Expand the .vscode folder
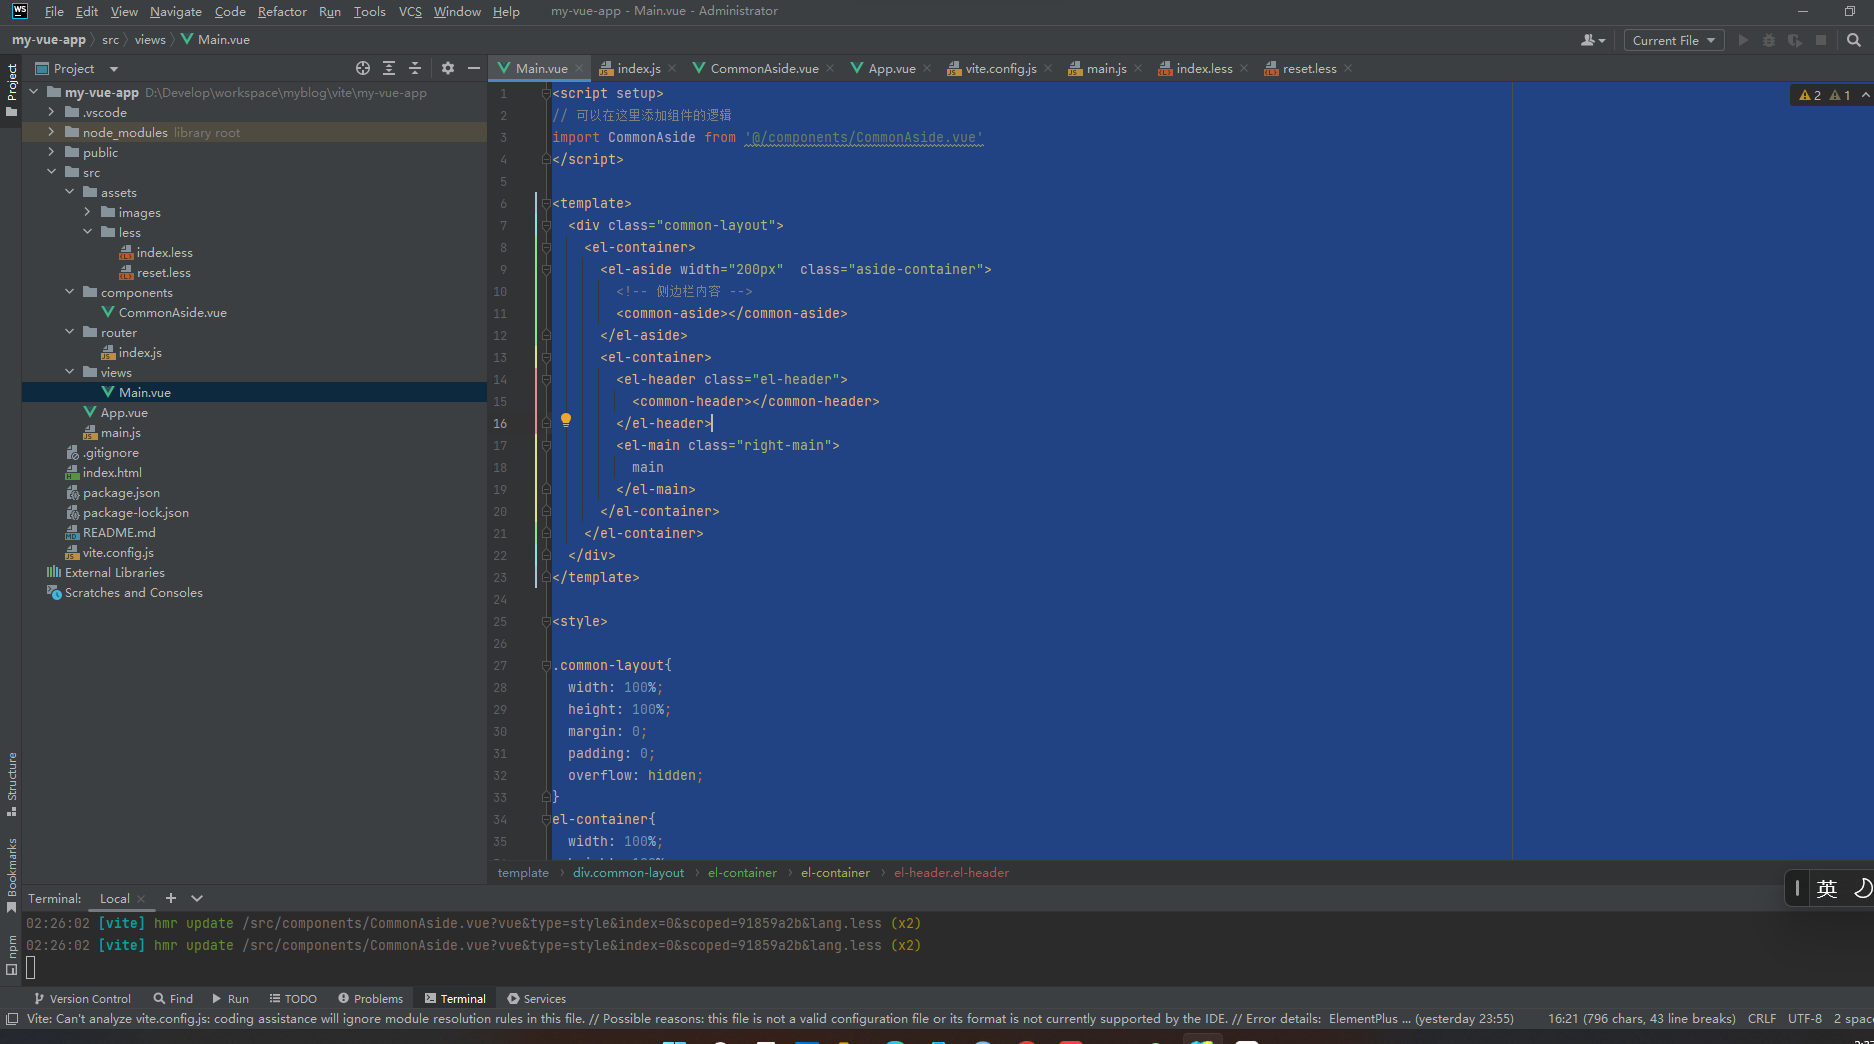 point(51,112)
